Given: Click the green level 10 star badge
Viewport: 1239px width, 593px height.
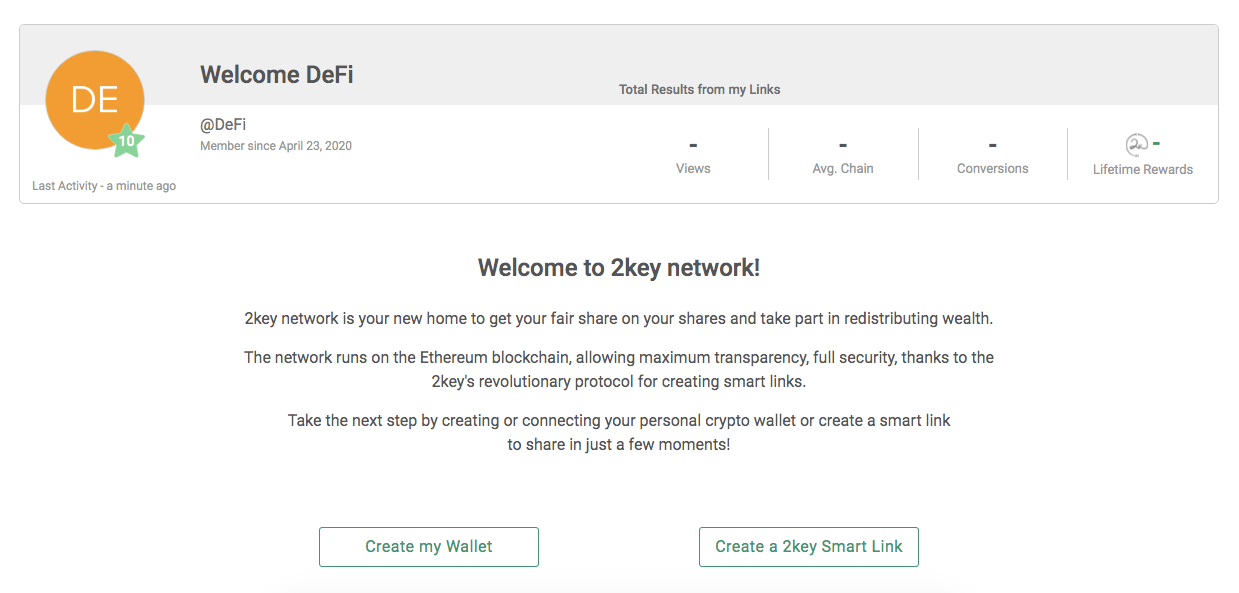Looking at the screenshot, I should click(126, 141).
